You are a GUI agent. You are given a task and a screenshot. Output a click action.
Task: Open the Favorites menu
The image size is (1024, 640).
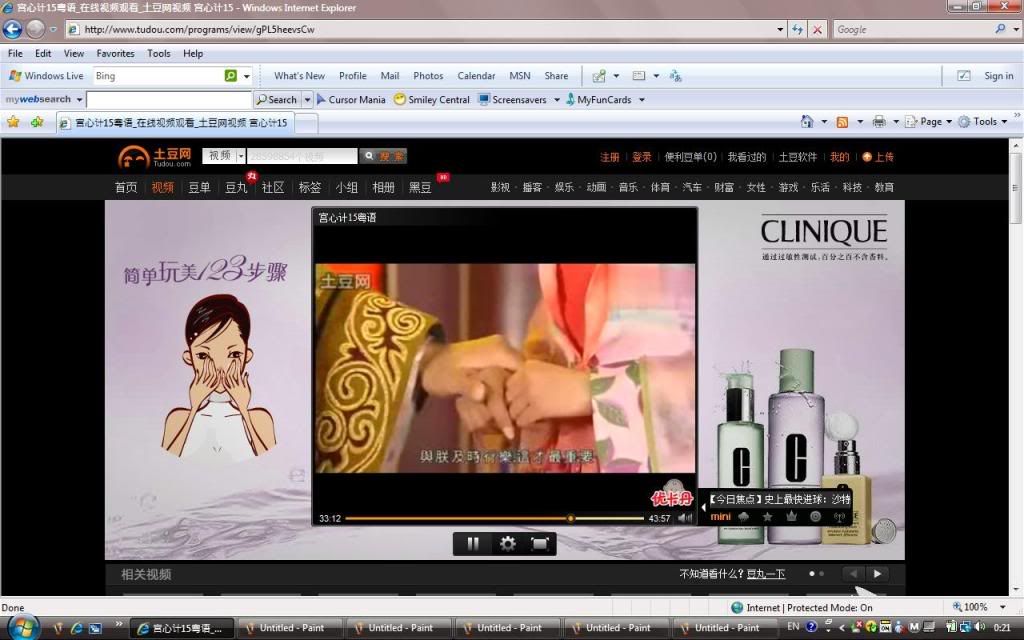tap(115, 54)
